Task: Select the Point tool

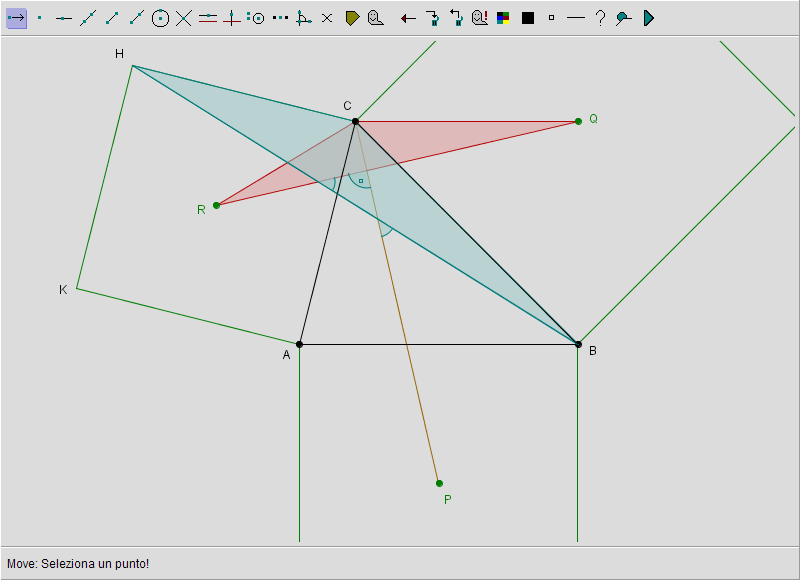Action: (40, 18)
